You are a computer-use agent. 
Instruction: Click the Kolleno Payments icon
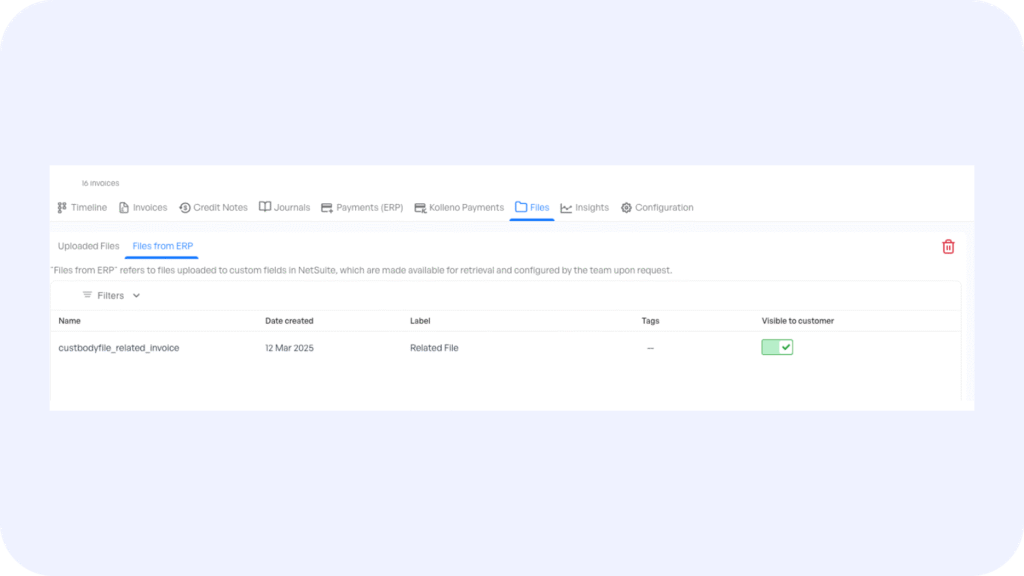point(420,208)
